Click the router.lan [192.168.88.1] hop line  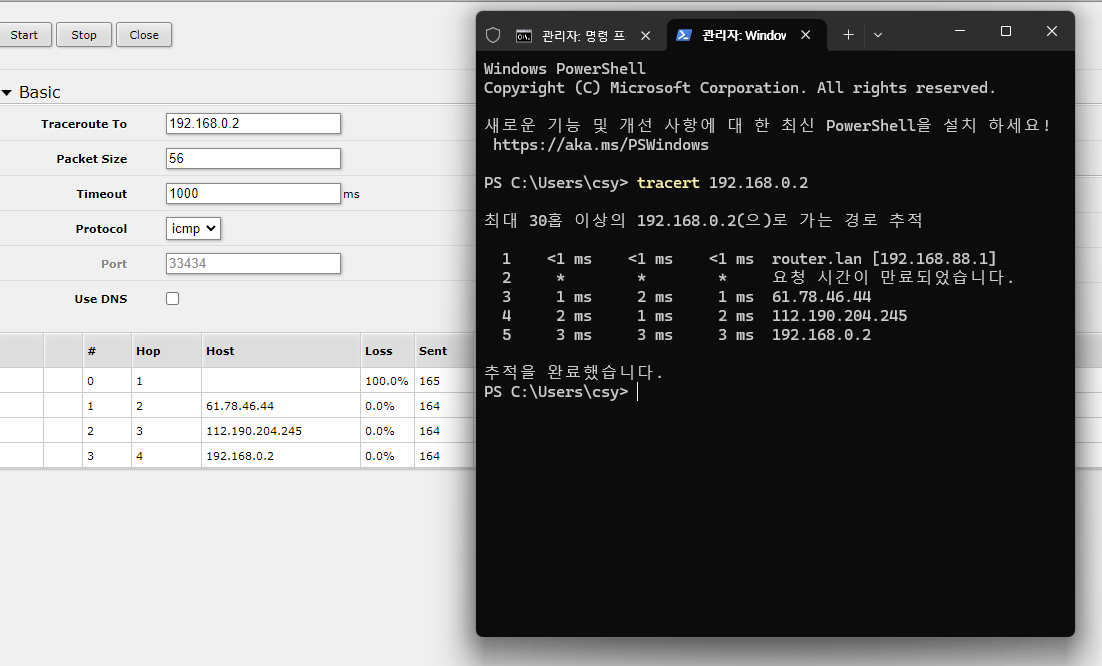(x=884, y=259)
